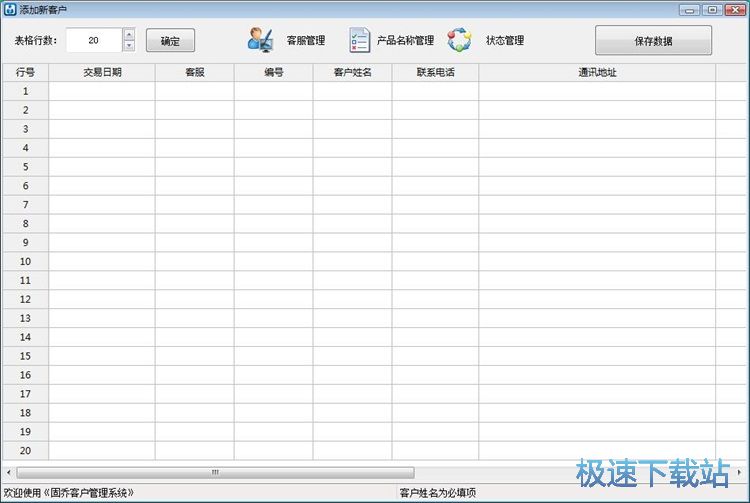Click the 状态管理 label

[505, 41]
